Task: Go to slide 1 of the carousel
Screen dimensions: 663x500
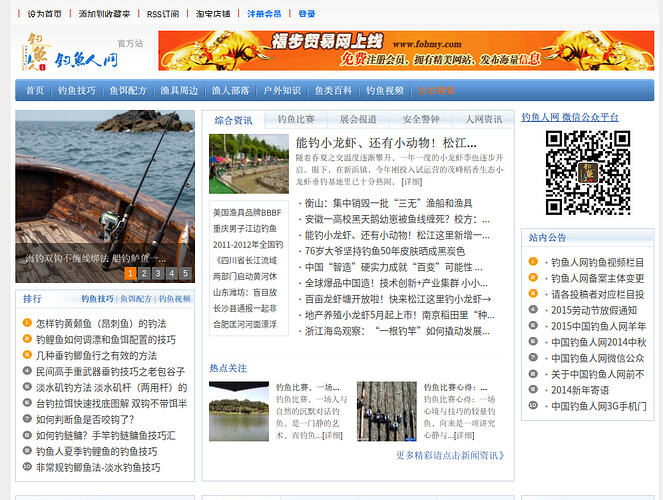Action: coord(130,273)
